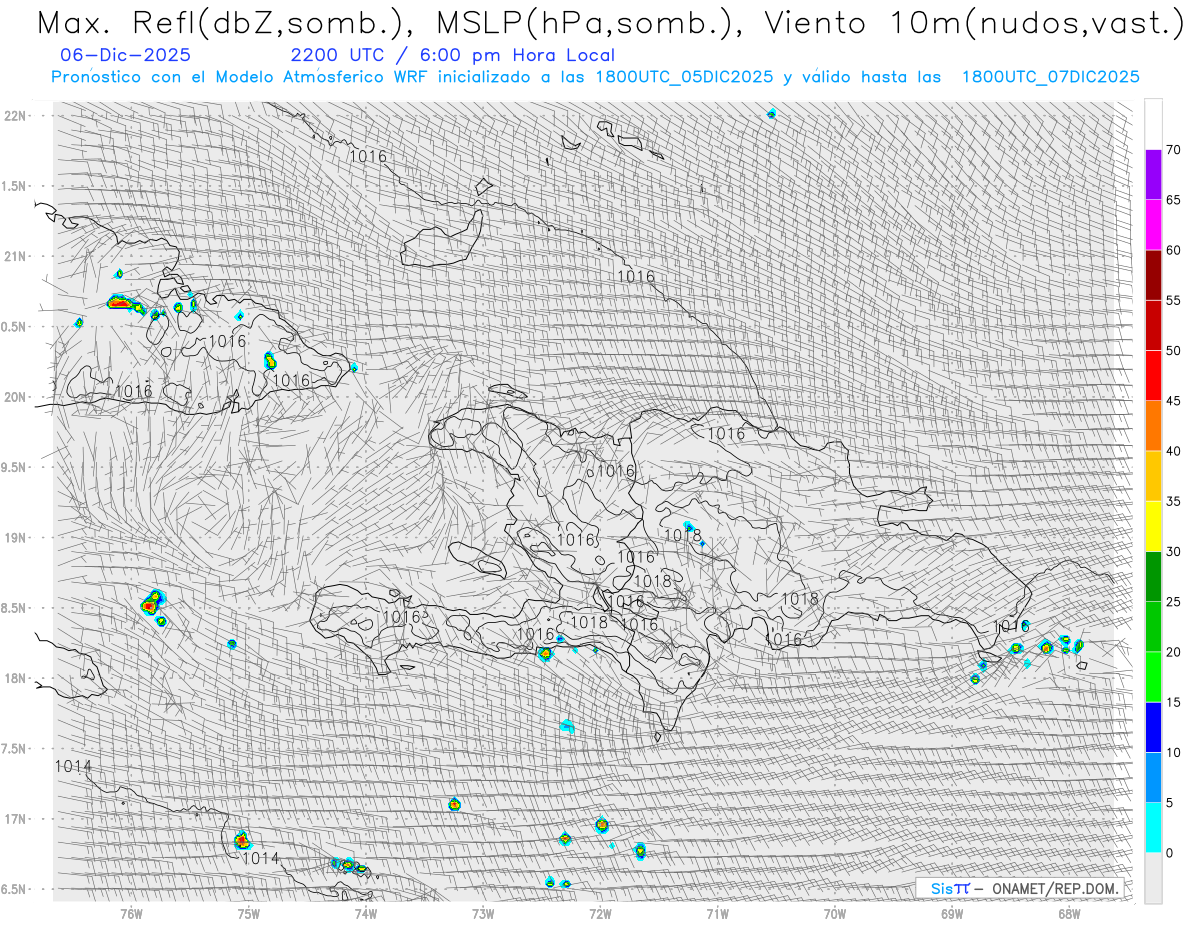This screenshot has width=1200, height=927.
Task: Click the 30 value on the color scale
Action: (1173, 551)
